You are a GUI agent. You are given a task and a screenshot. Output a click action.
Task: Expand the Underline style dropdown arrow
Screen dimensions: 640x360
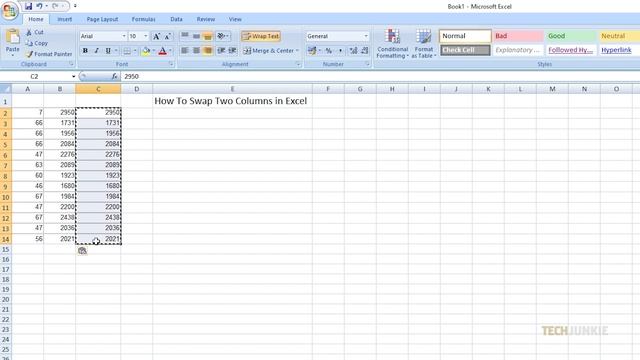(116, 51)
